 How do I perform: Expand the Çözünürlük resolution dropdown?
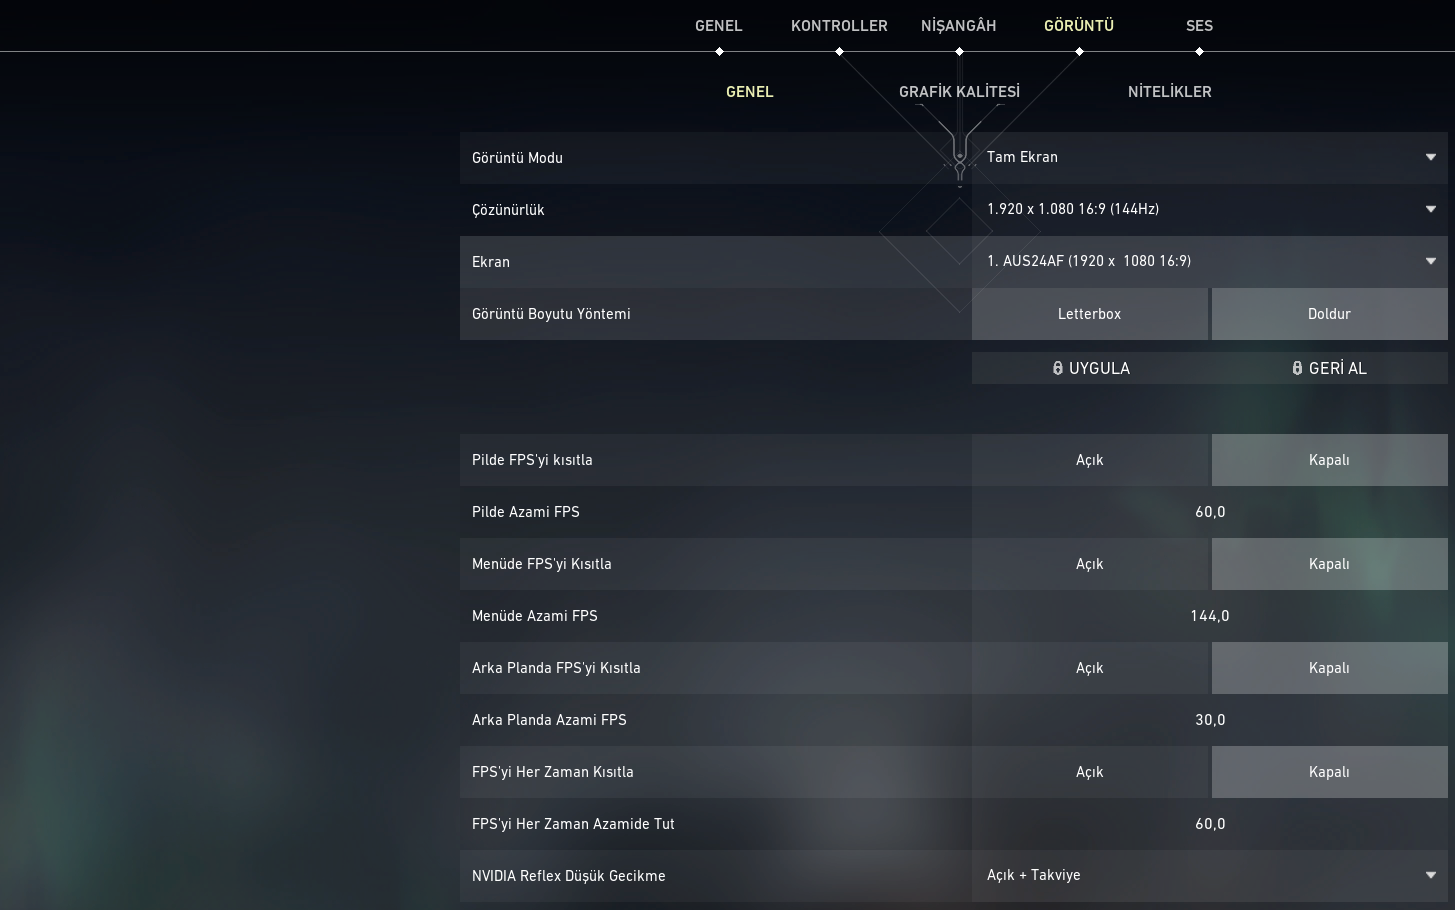[x=1210, y=209]
